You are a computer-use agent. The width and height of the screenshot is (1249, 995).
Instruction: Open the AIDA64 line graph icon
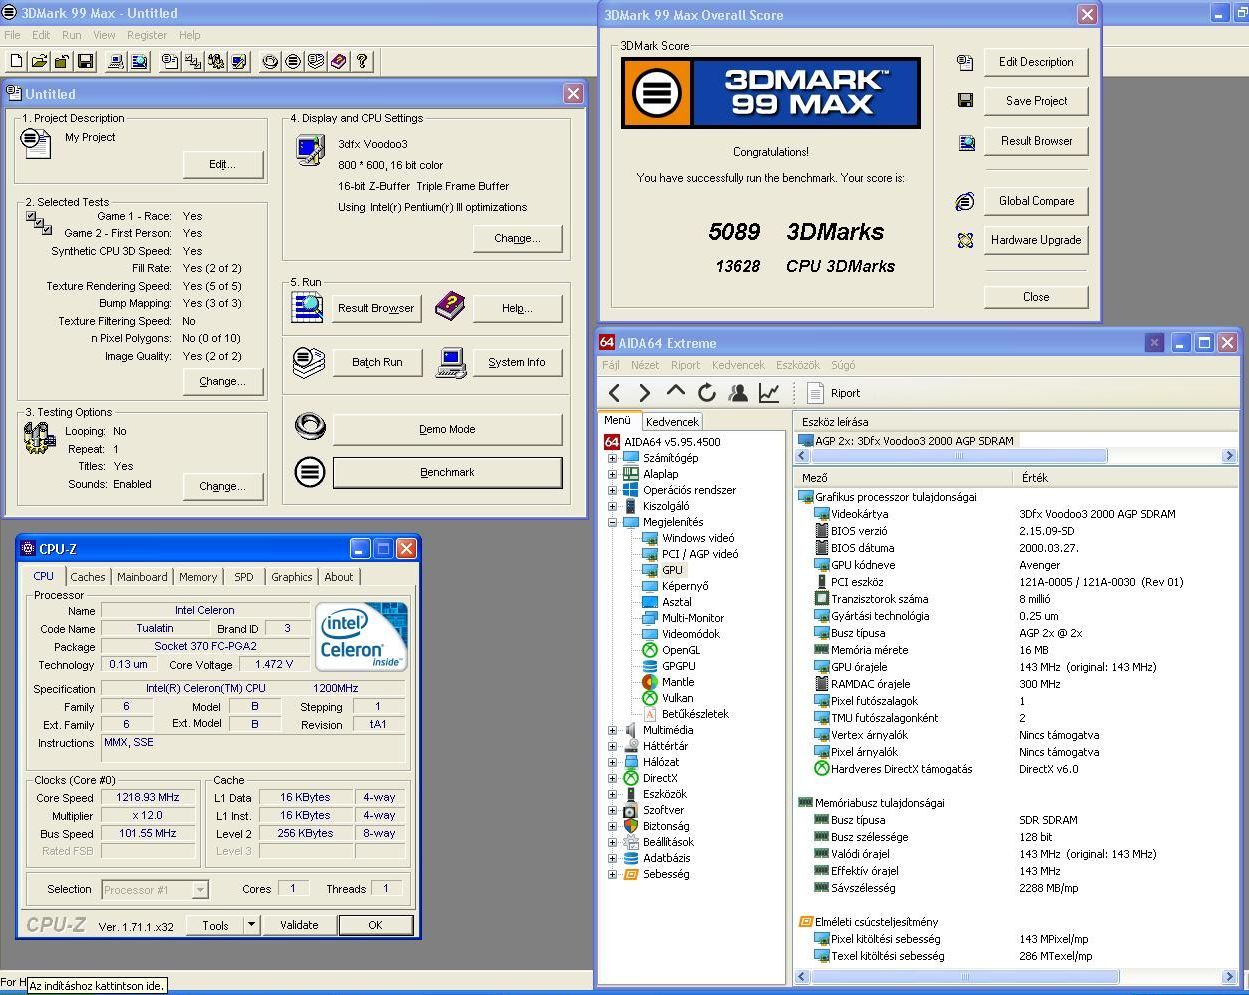click(x=769, y=393)
